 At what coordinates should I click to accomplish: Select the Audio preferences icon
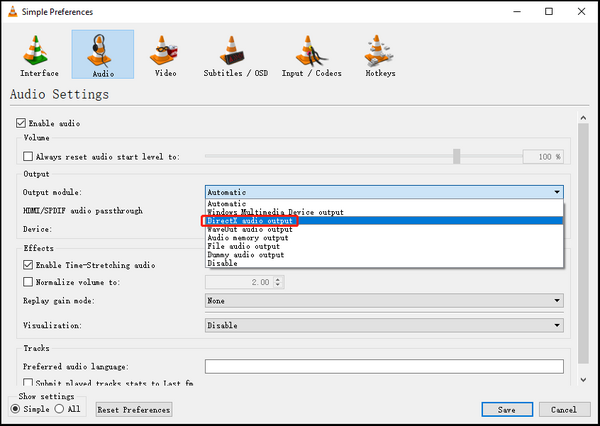pyautogui.click(x=102, y=53)
